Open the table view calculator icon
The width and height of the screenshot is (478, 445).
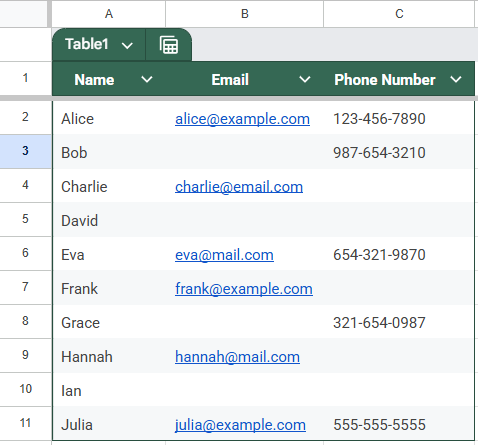pyautogui.click(x=169, y=45)
